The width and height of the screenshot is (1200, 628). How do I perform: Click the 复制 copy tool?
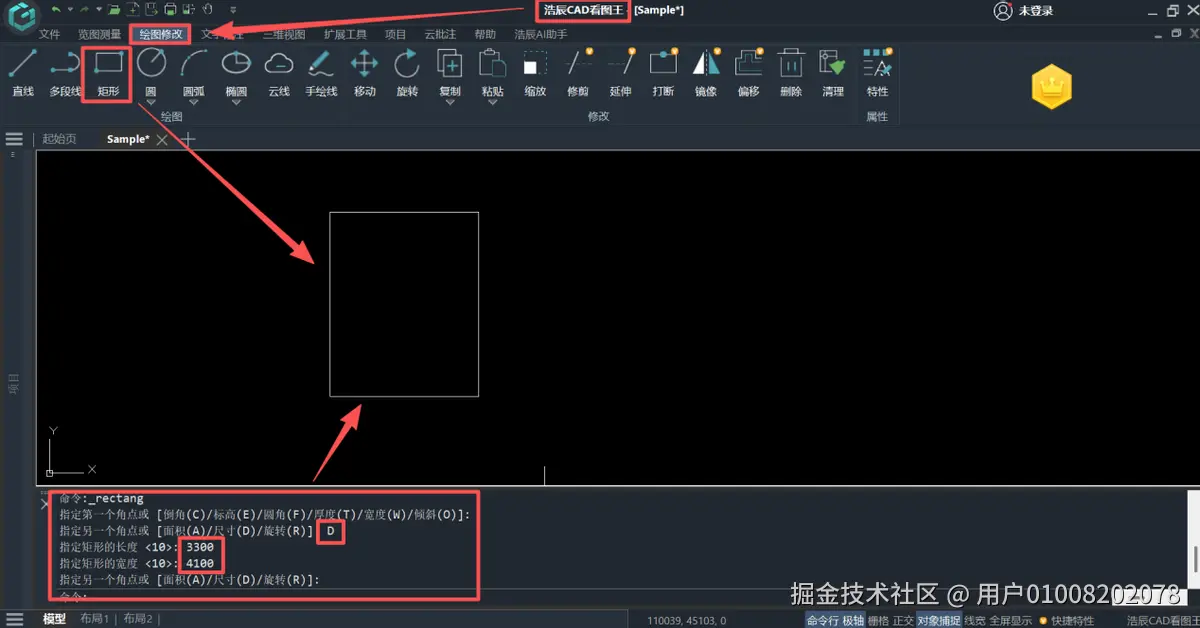coord(450,72)
